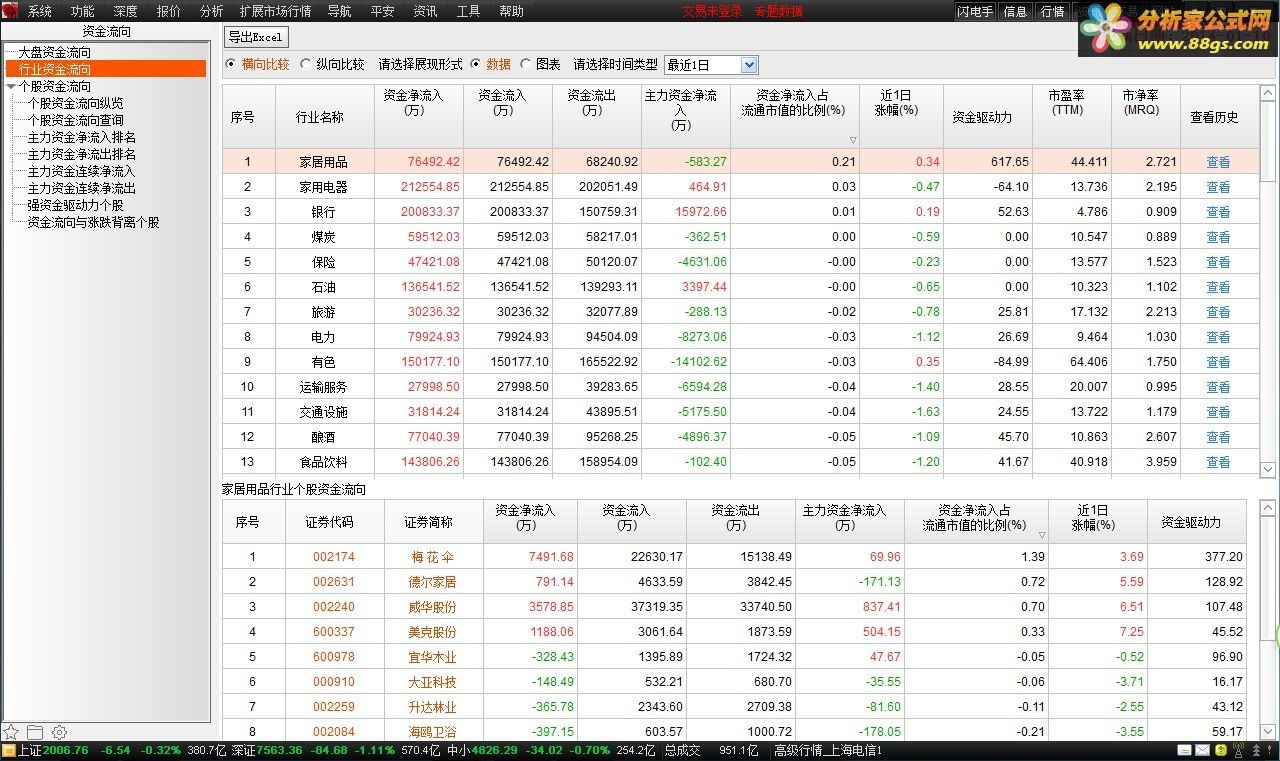Click 查看 link for 银行 row
This screenshot has height=761, width=1280.
point(1218,212)
